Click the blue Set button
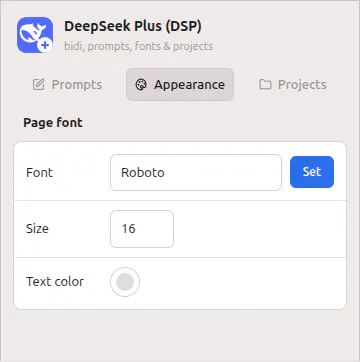This screenshot has width=360, height=362. coord(312,172)
